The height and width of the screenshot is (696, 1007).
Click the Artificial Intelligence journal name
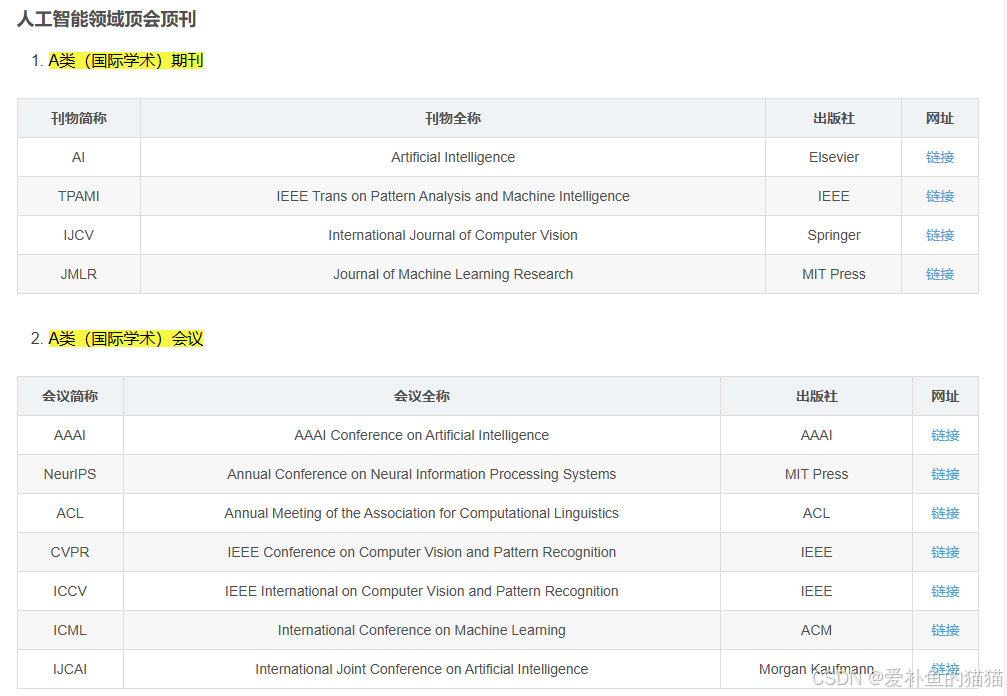click(453, 157)
